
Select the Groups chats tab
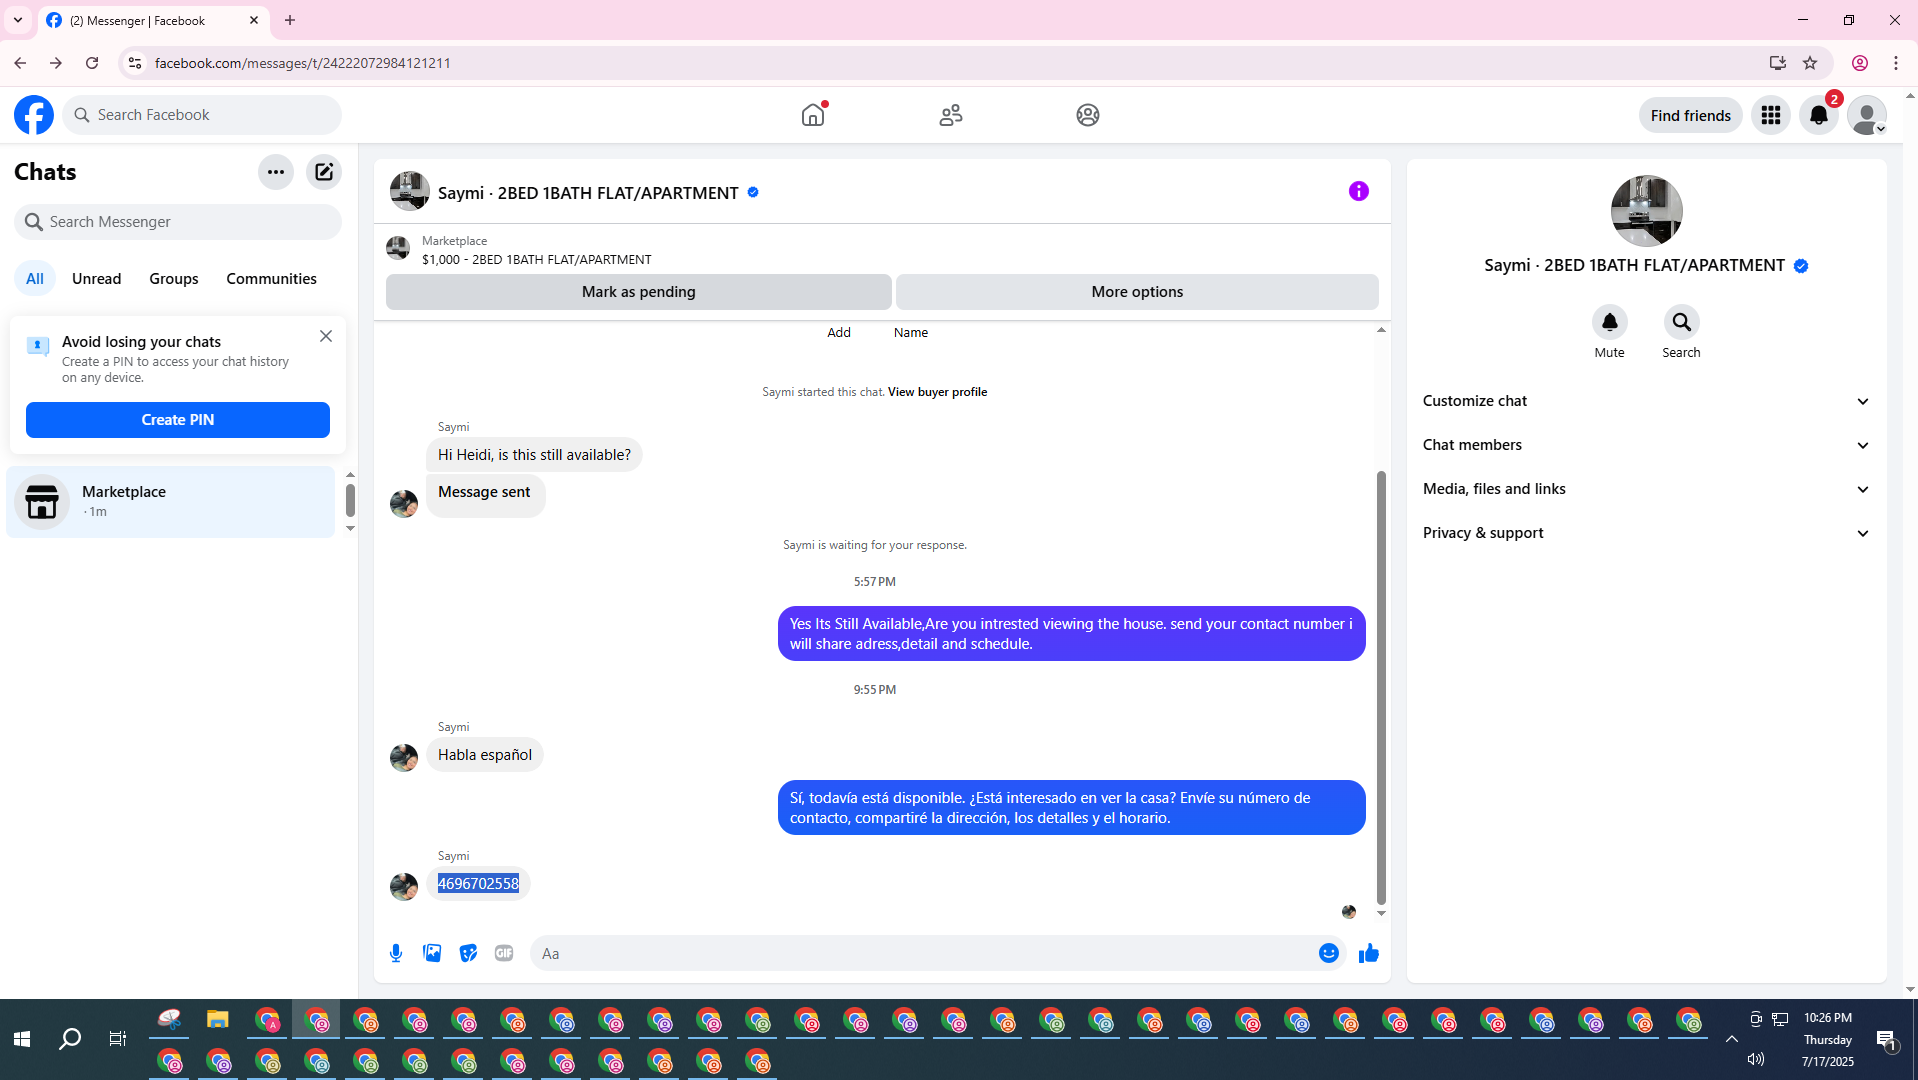174,279
